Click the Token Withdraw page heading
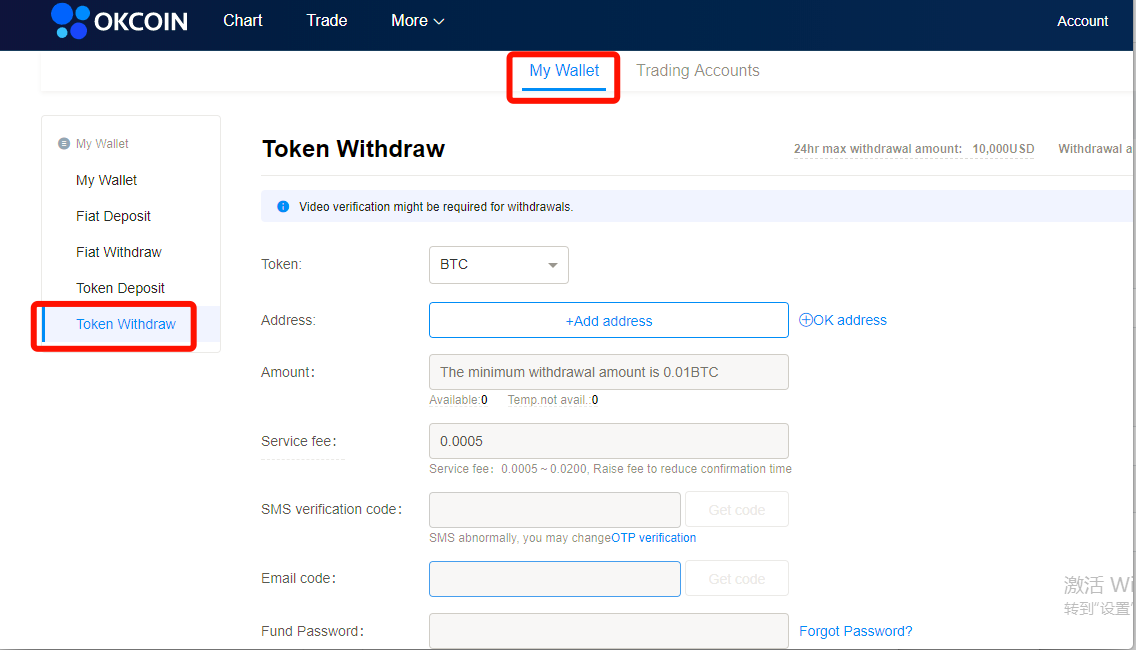This screenshot has height=650, width=1136. click(354, 149)
